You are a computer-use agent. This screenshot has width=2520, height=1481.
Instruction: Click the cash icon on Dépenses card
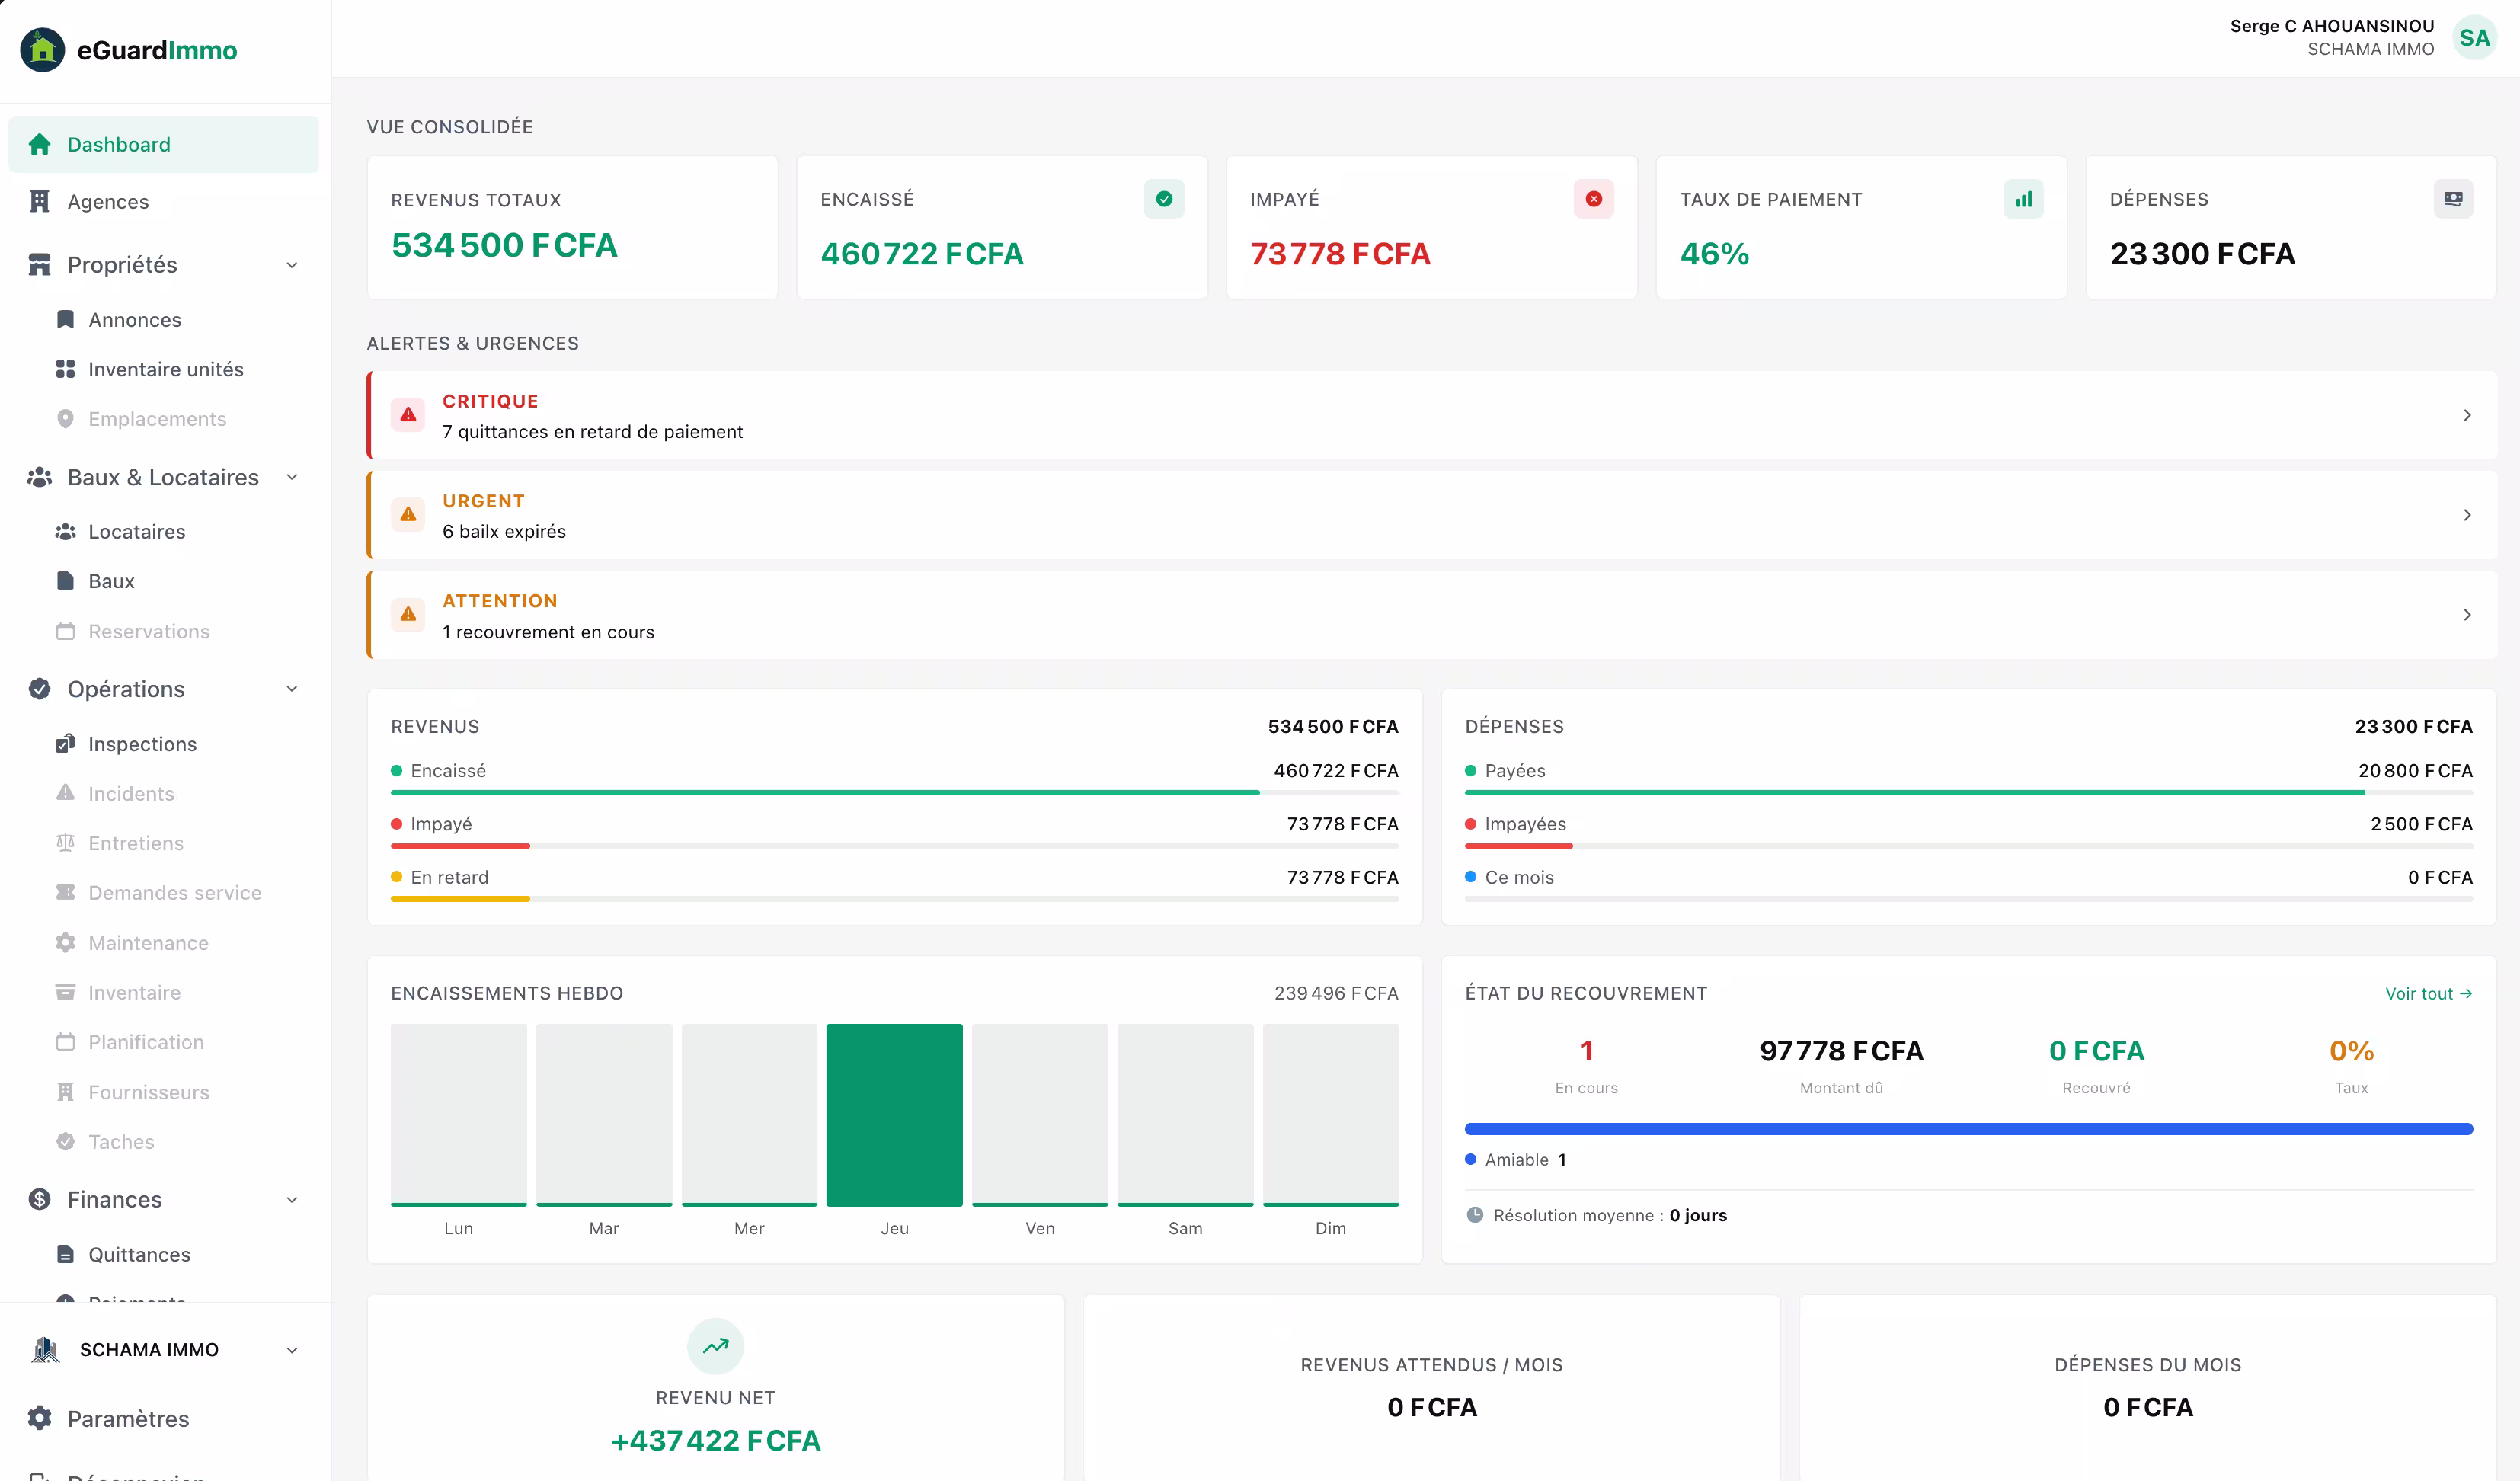point(2452,199)
